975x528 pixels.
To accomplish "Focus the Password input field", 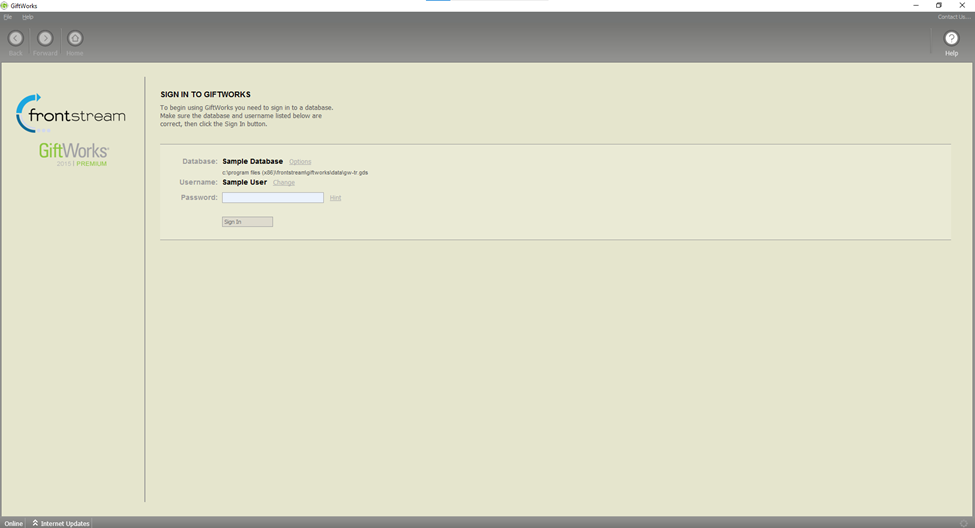I will click(273, 198).
